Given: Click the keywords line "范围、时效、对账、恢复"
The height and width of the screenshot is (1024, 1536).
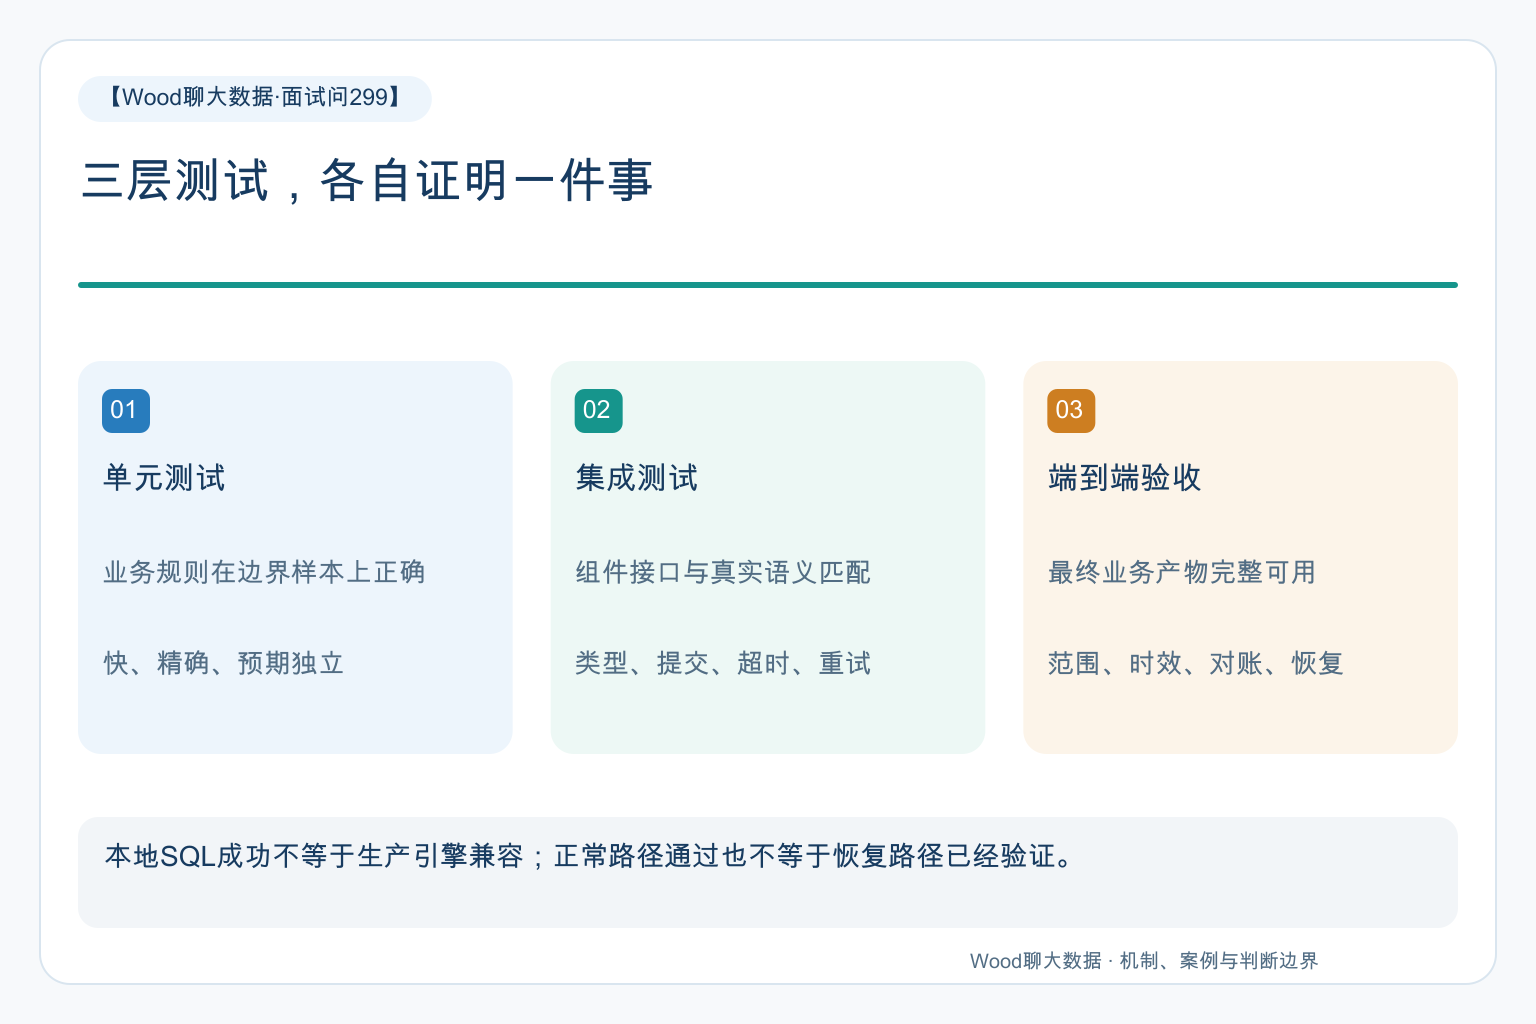Looking at the screenshot, I should click(1196, 663).
